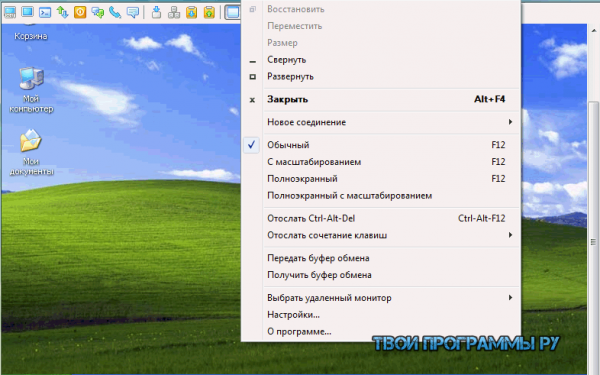
Task: Select the checked Обычный view mode
Action: tap(381, 145)
